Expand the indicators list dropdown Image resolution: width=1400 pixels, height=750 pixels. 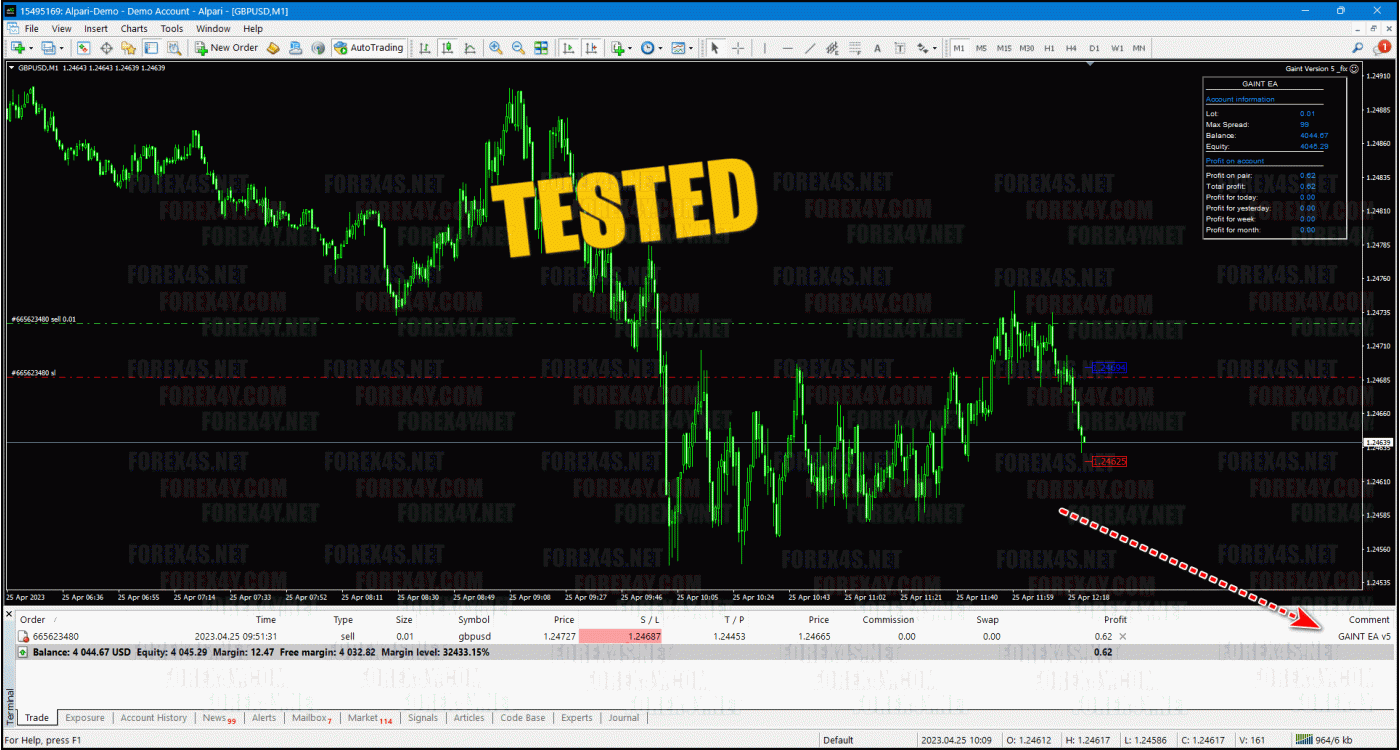pos(630,48)
